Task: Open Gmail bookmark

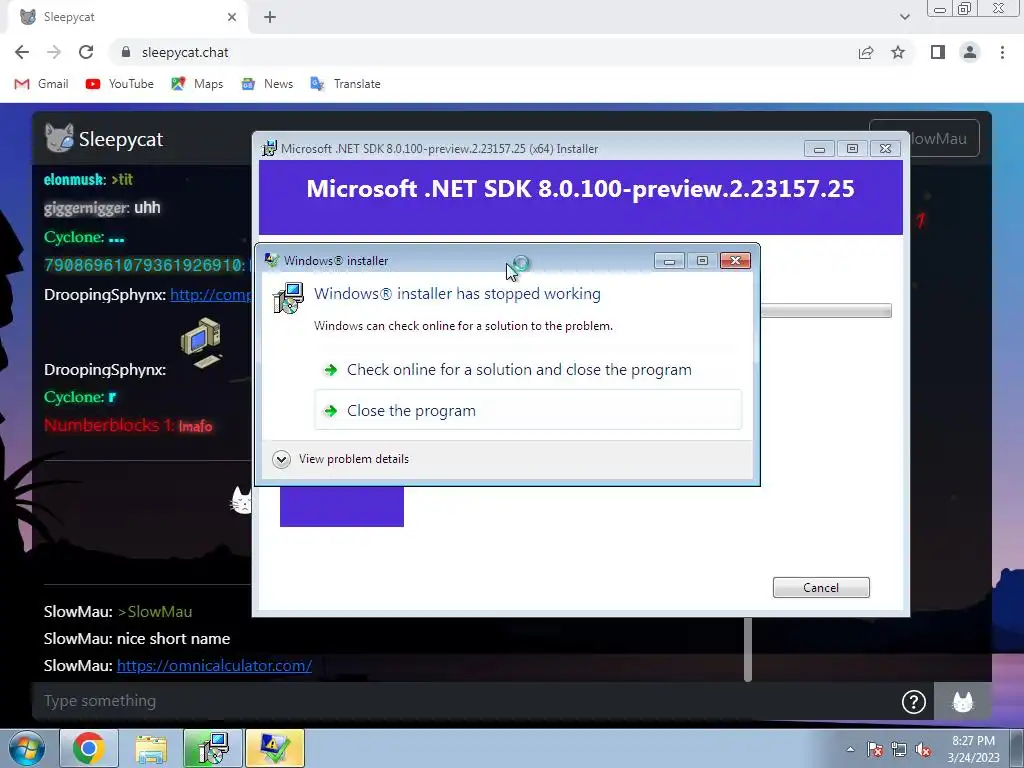Action: click(x=41, y=84)
